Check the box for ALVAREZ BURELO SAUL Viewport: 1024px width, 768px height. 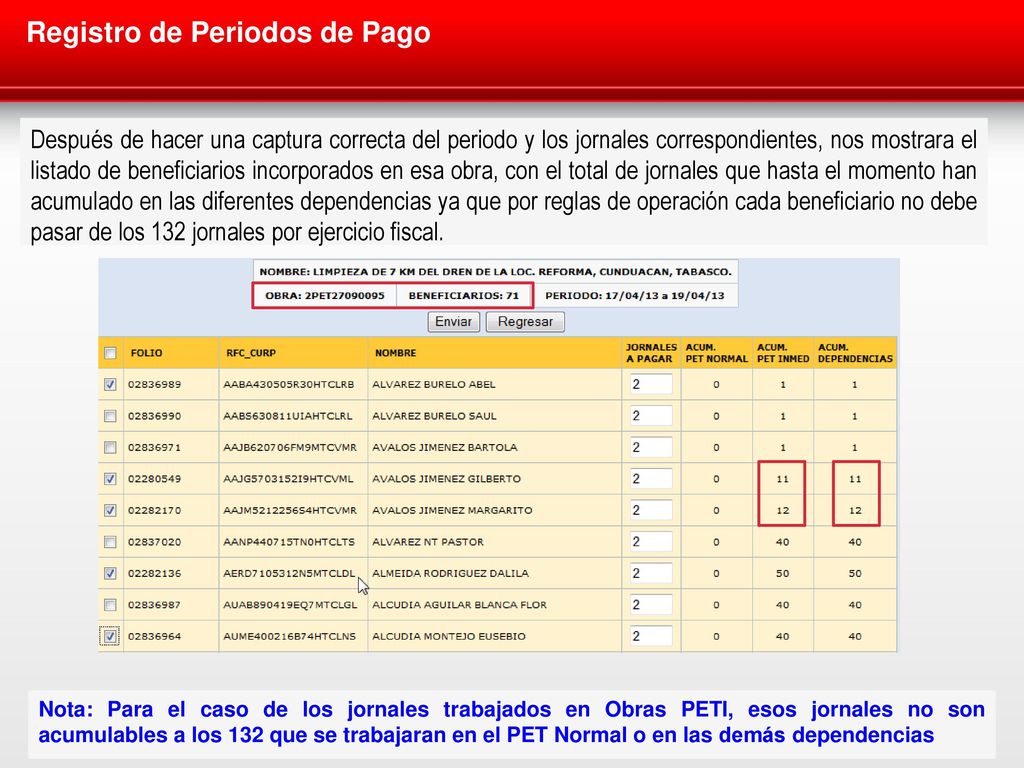(110, 416)
